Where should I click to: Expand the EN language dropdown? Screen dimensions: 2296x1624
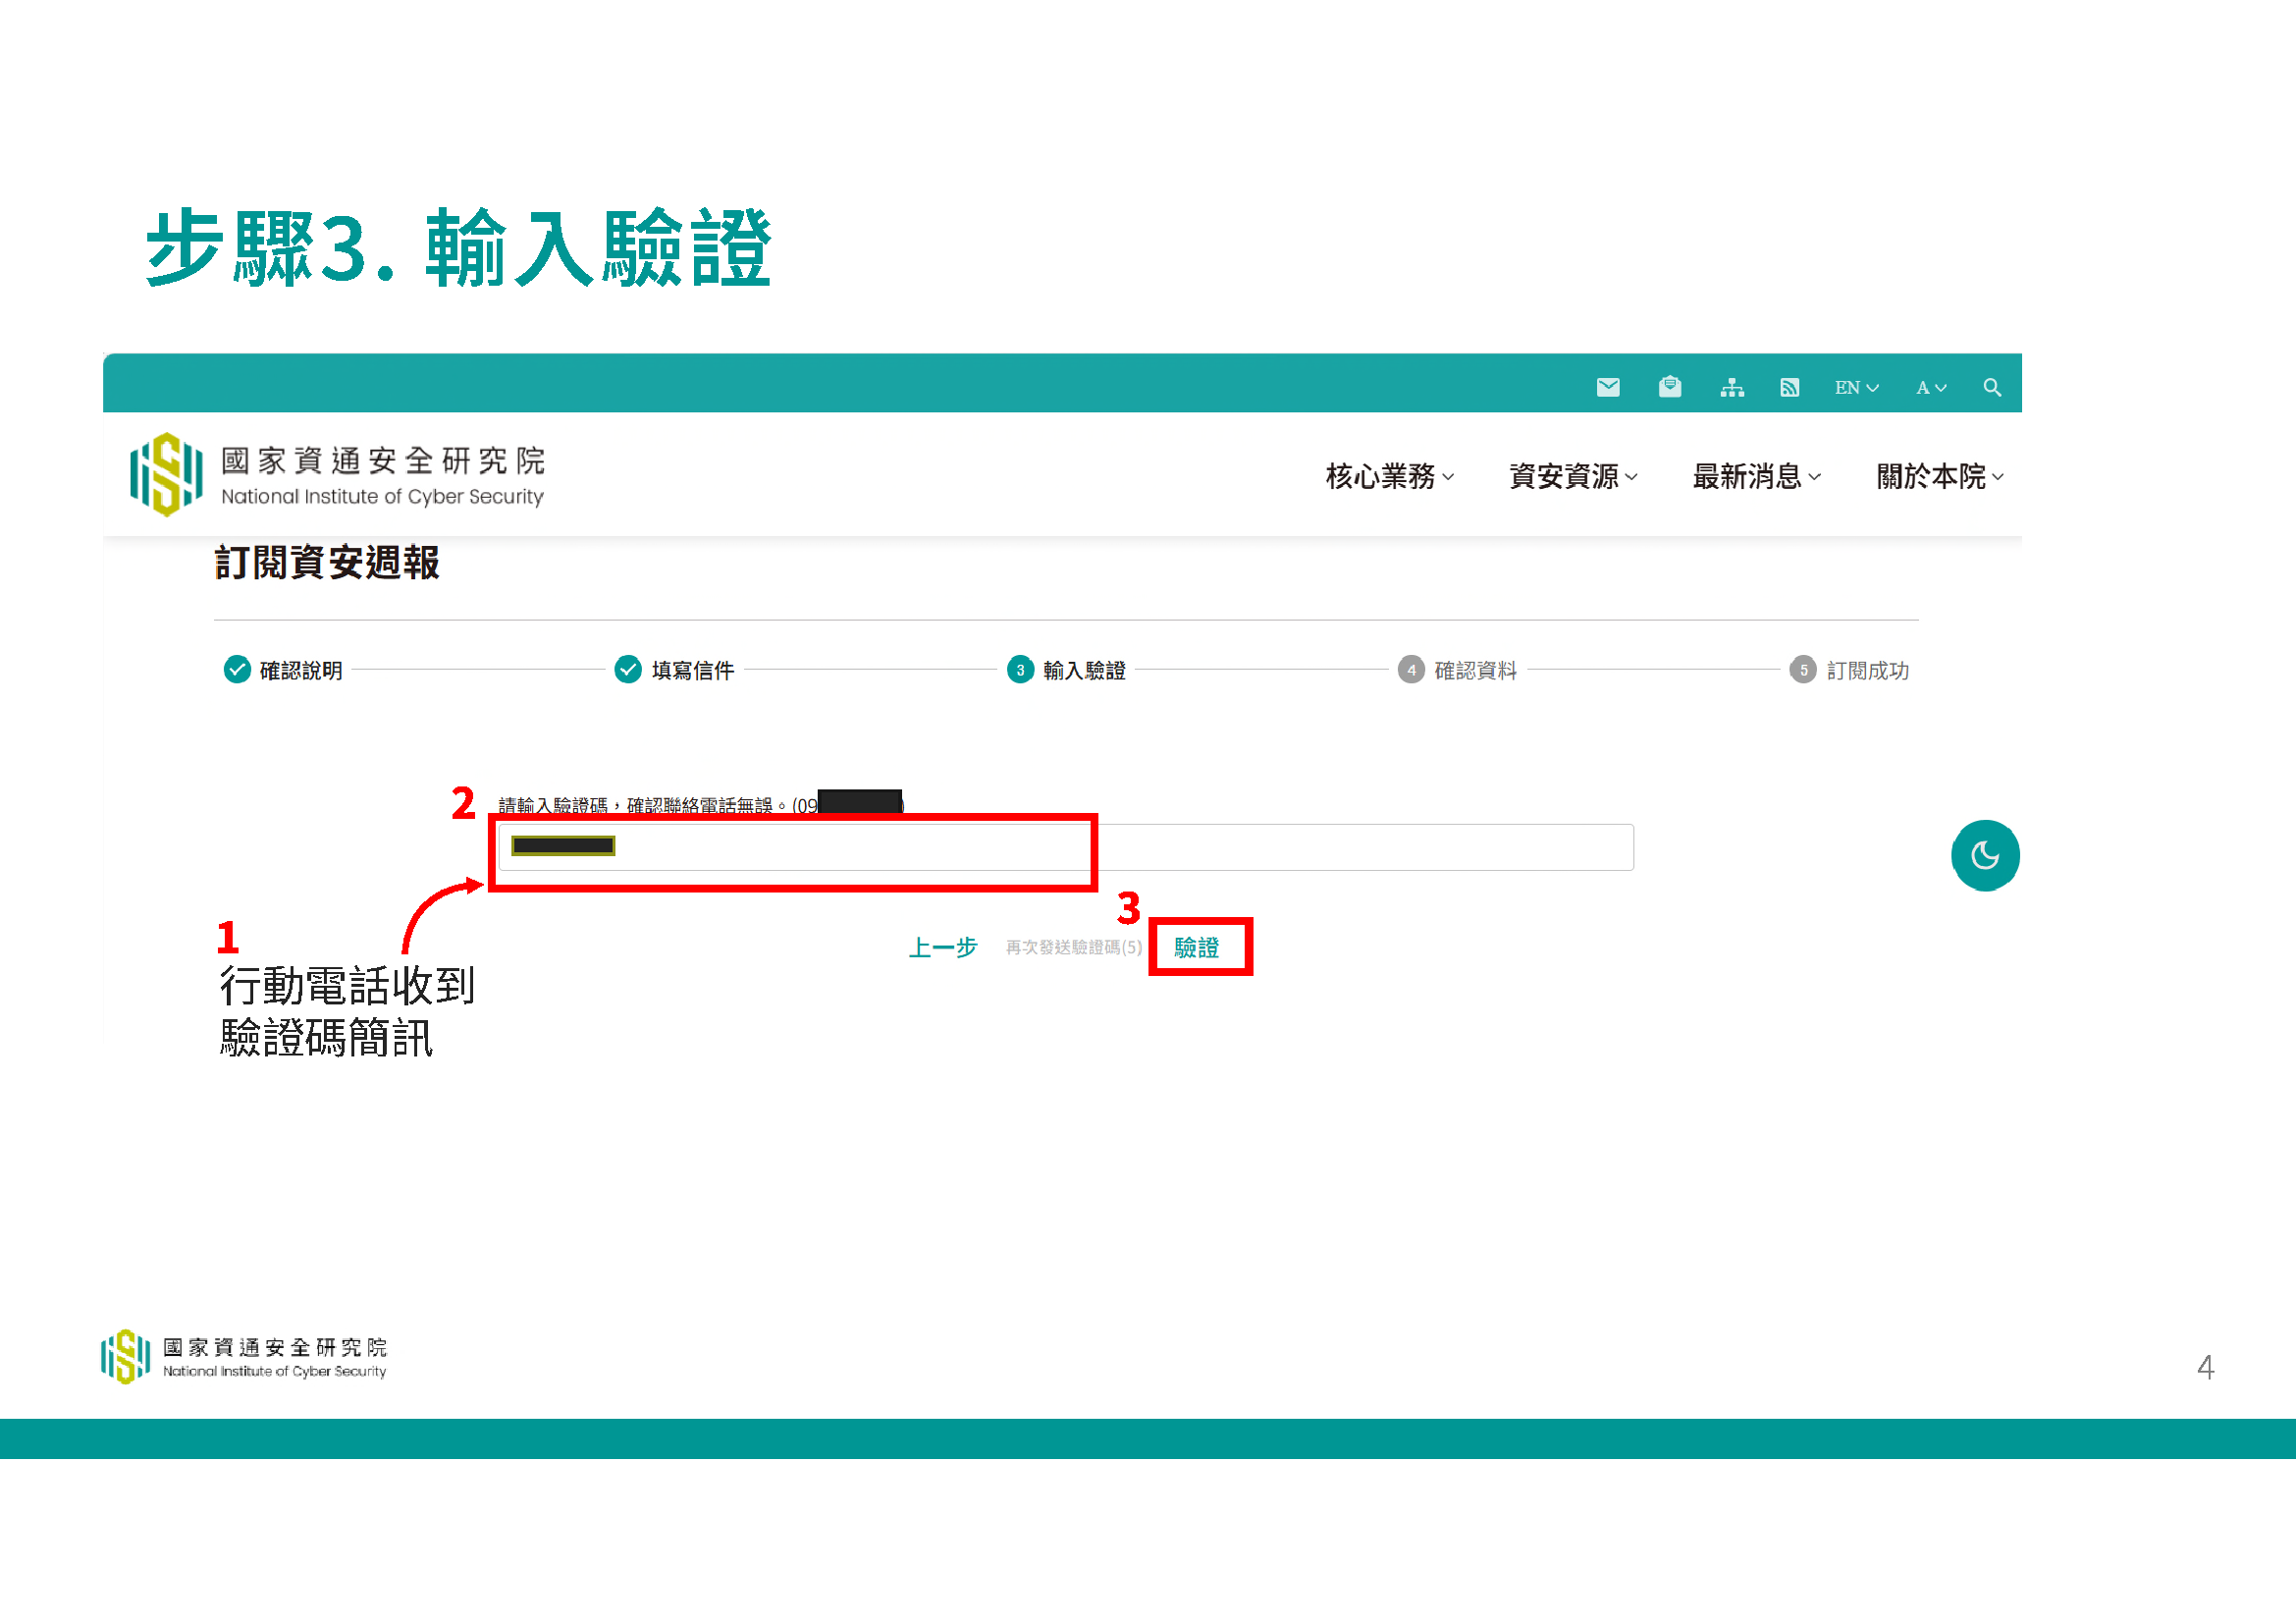[1857, 387]
